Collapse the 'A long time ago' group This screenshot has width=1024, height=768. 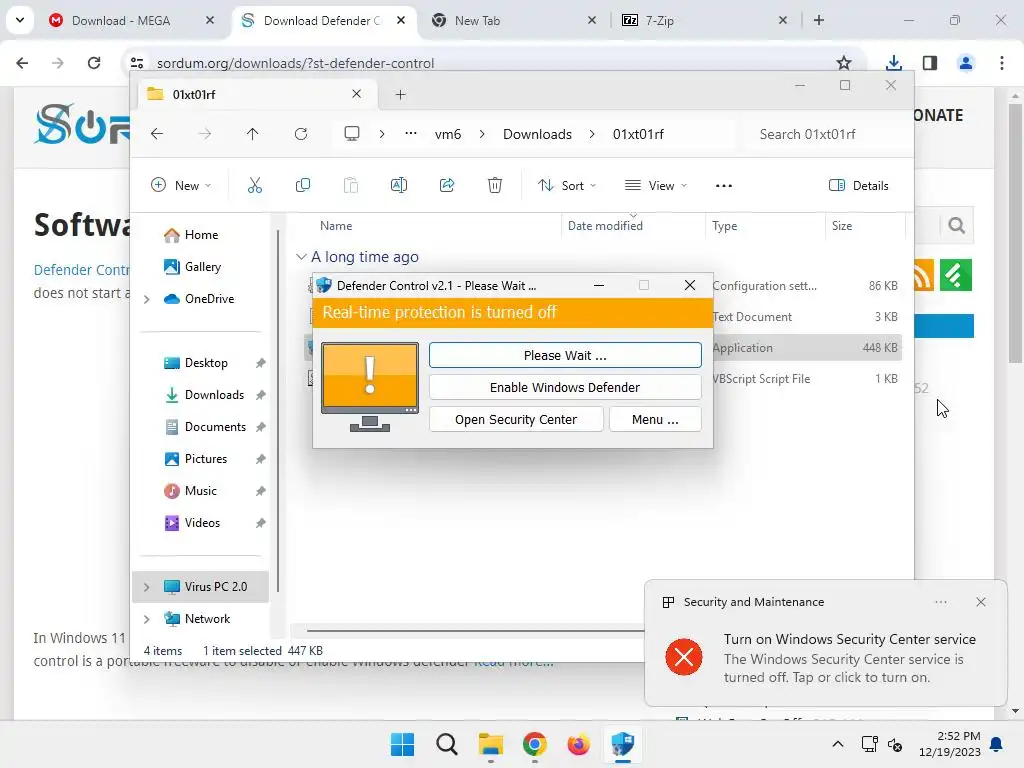(x=301, y=257)
